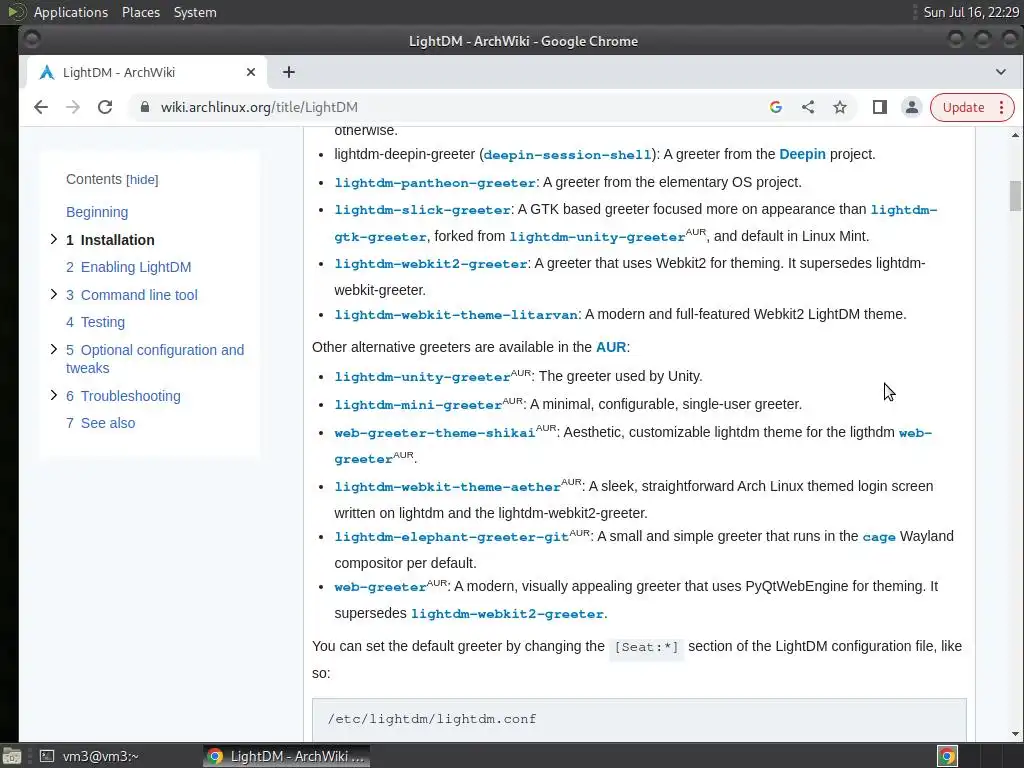
Task: Open the Places menu
Action: point(141,12)
